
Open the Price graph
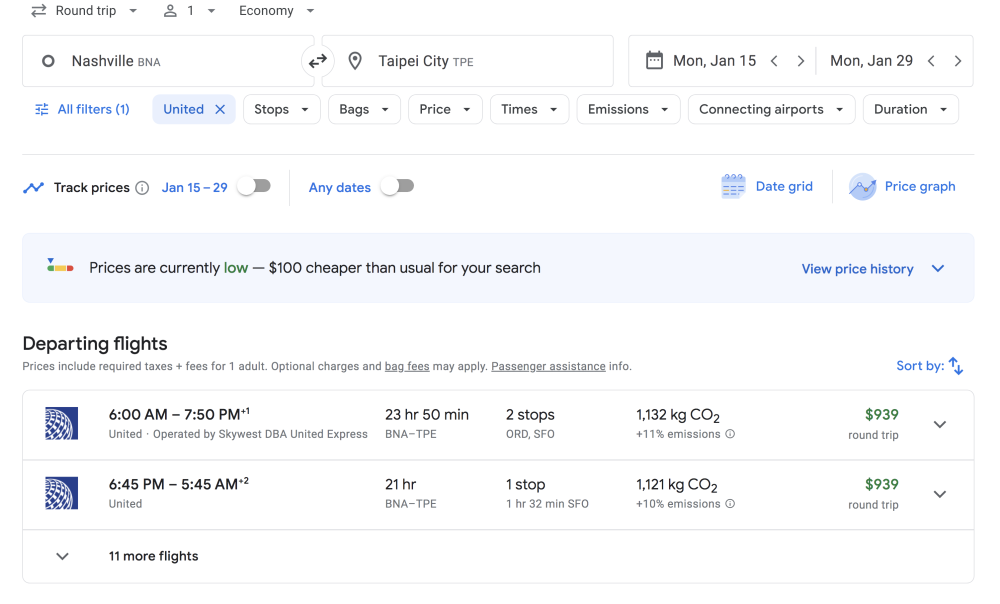click(x=903, y=187)
